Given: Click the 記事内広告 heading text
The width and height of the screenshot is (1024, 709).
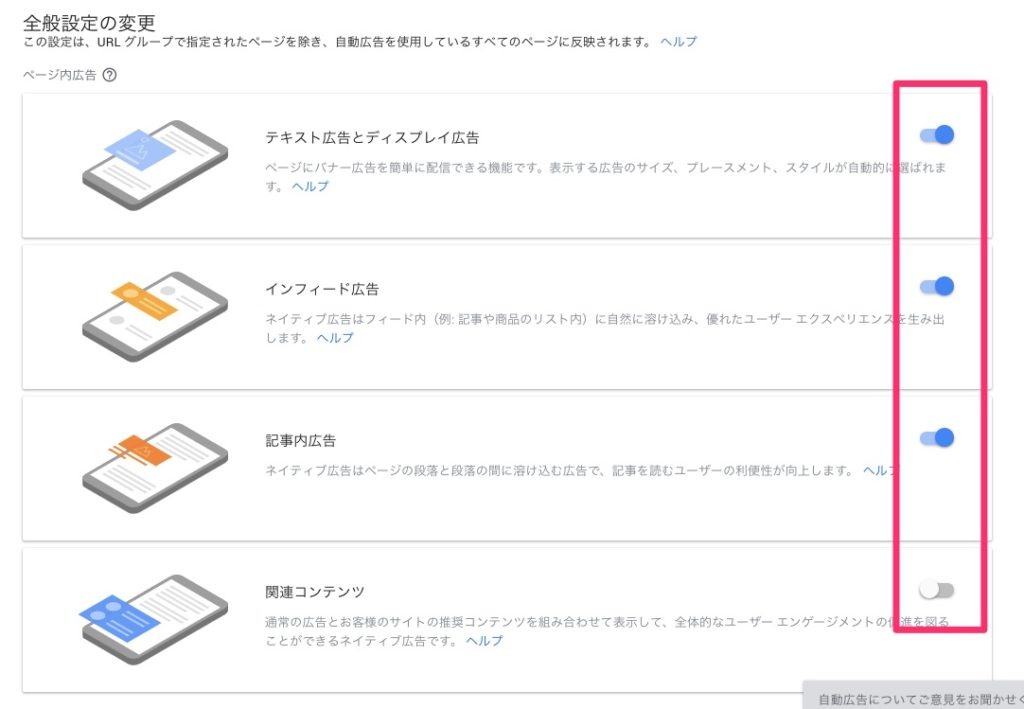Looking at the screenshot, I should [300, 441].
